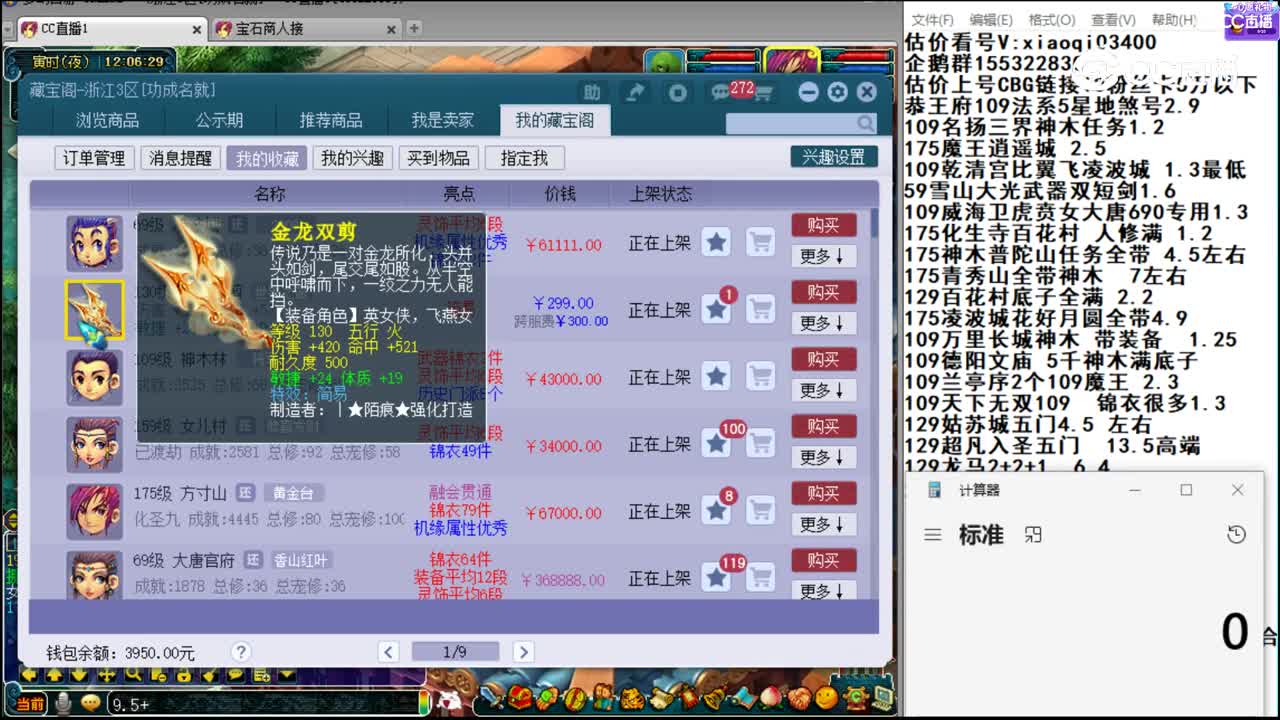The image size is (1280, 720).
Task: Click calculator keep-on-top icon
Action: (1034, 535)
